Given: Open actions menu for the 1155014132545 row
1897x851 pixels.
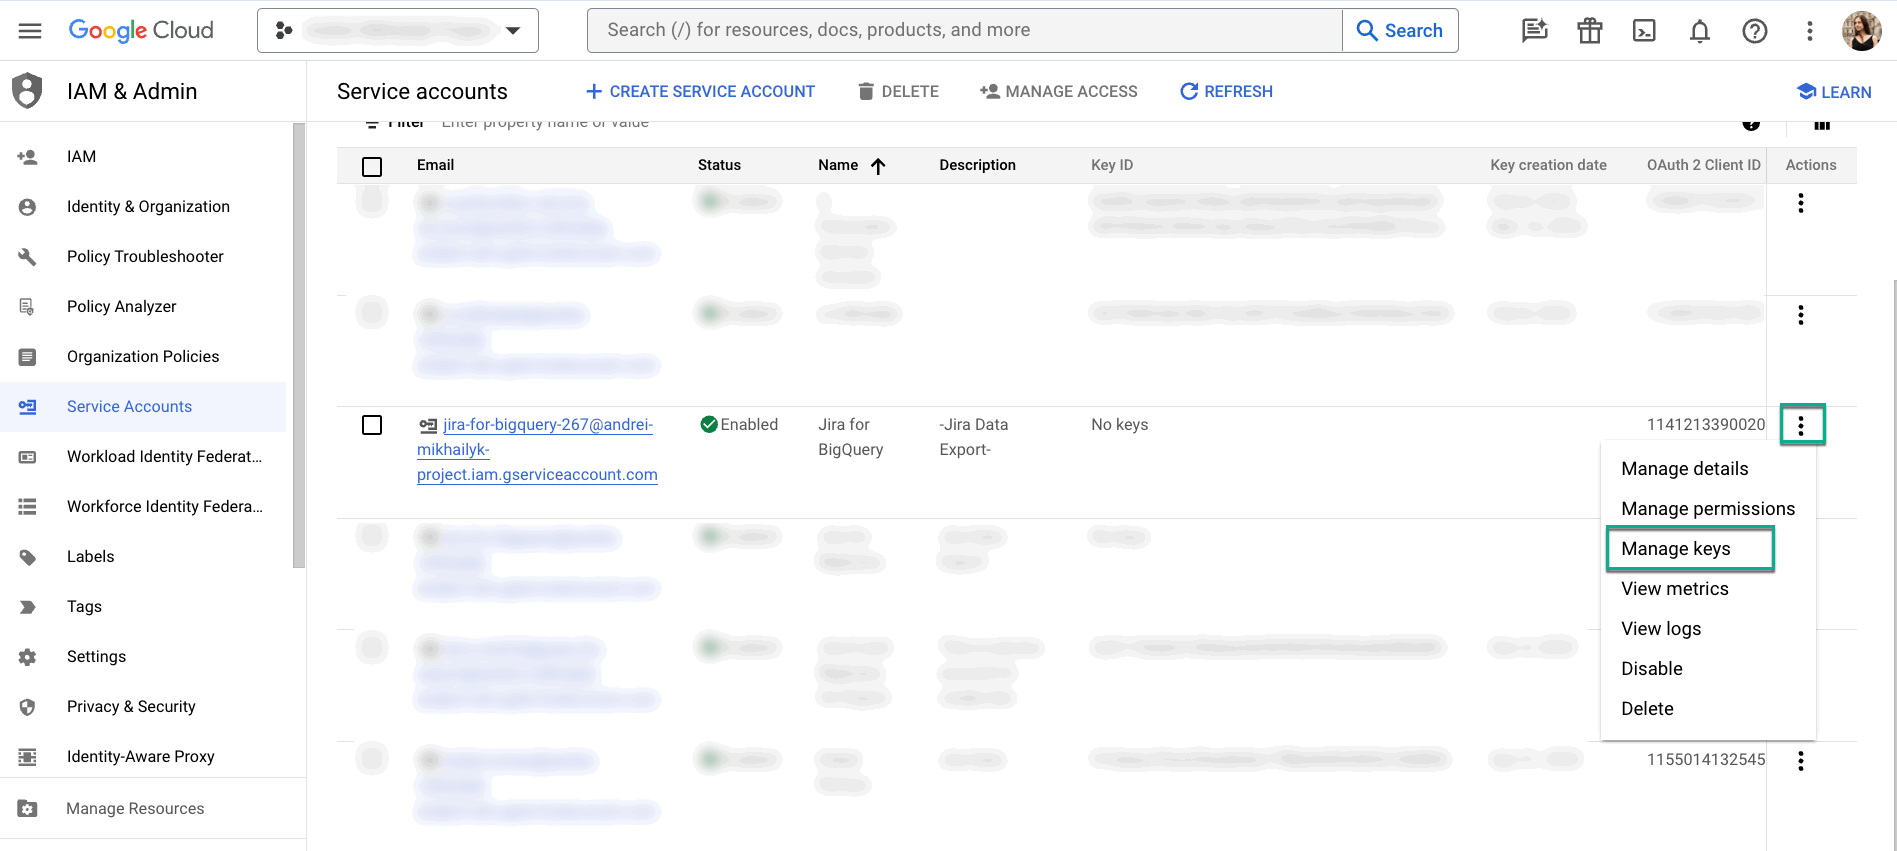Looking at the screenshot, I should (1801, 761).
